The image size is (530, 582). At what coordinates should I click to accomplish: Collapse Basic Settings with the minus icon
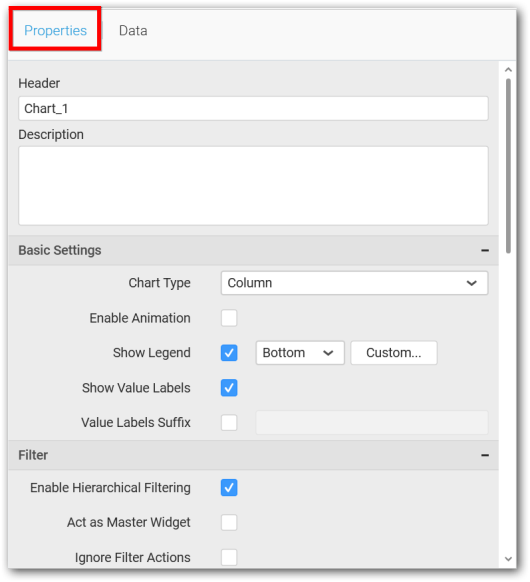(485, 251)
